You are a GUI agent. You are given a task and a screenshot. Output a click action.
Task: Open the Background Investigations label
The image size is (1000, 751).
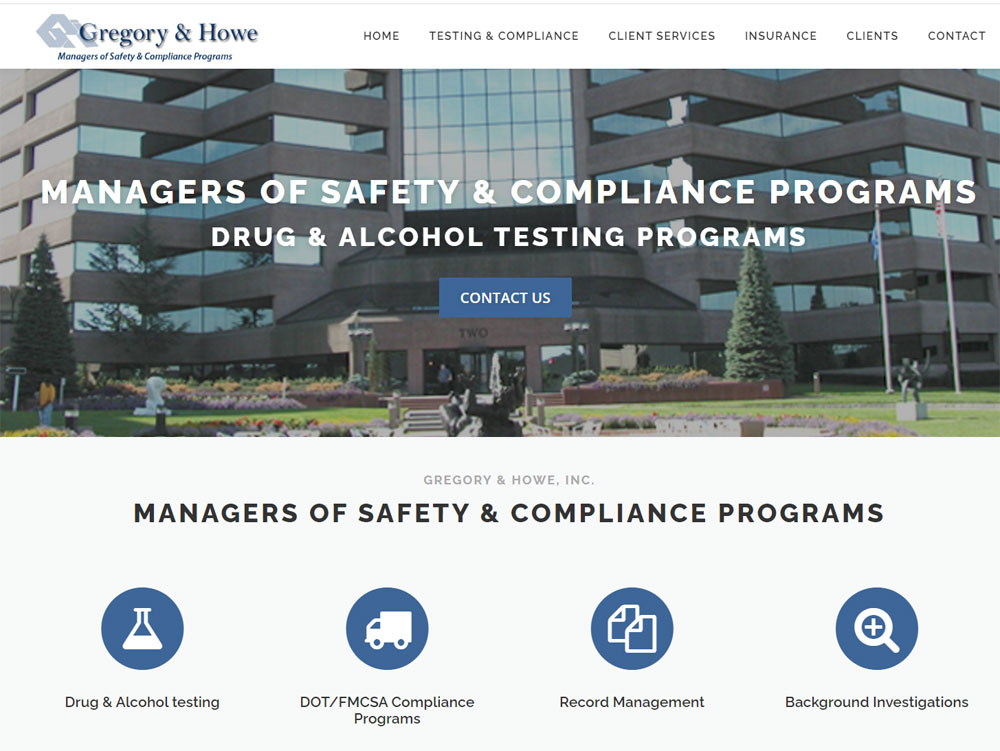(877, 702)
